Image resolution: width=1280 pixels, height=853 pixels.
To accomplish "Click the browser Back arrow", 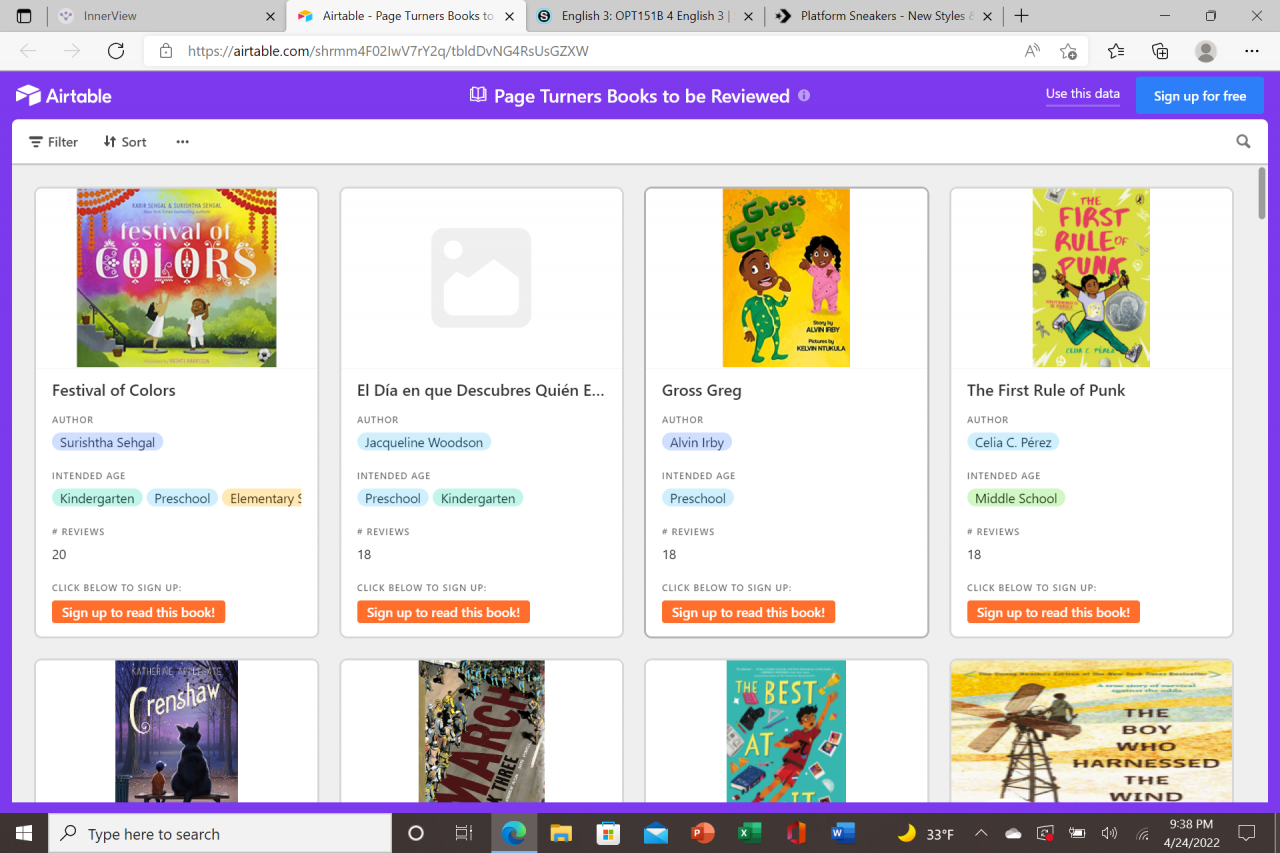I will [28, 51].
